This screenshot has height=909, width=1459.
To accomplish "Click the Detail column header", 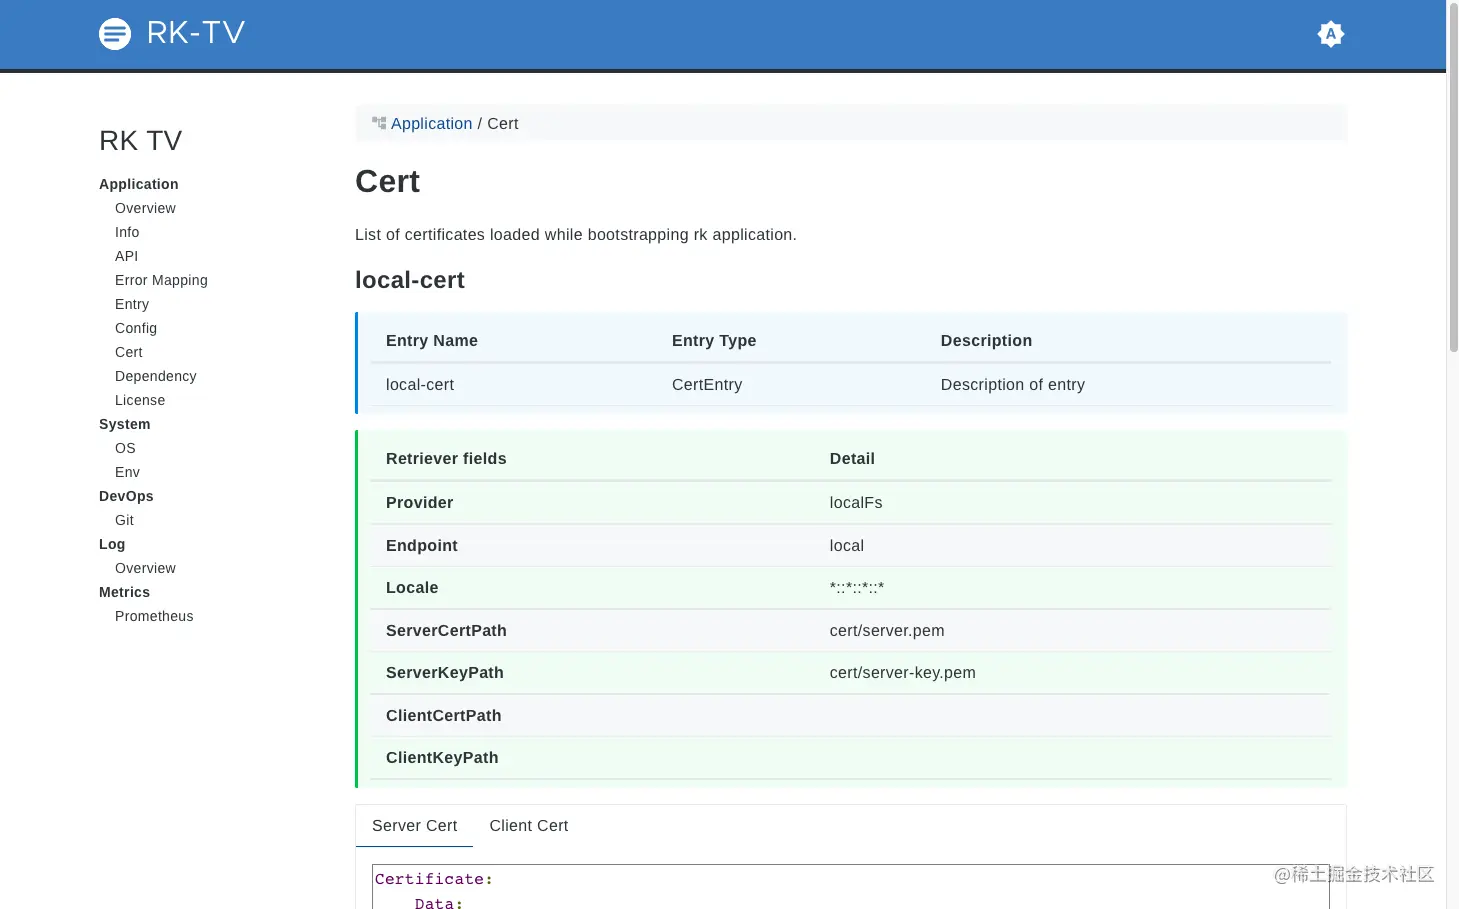I will point(852,459).
